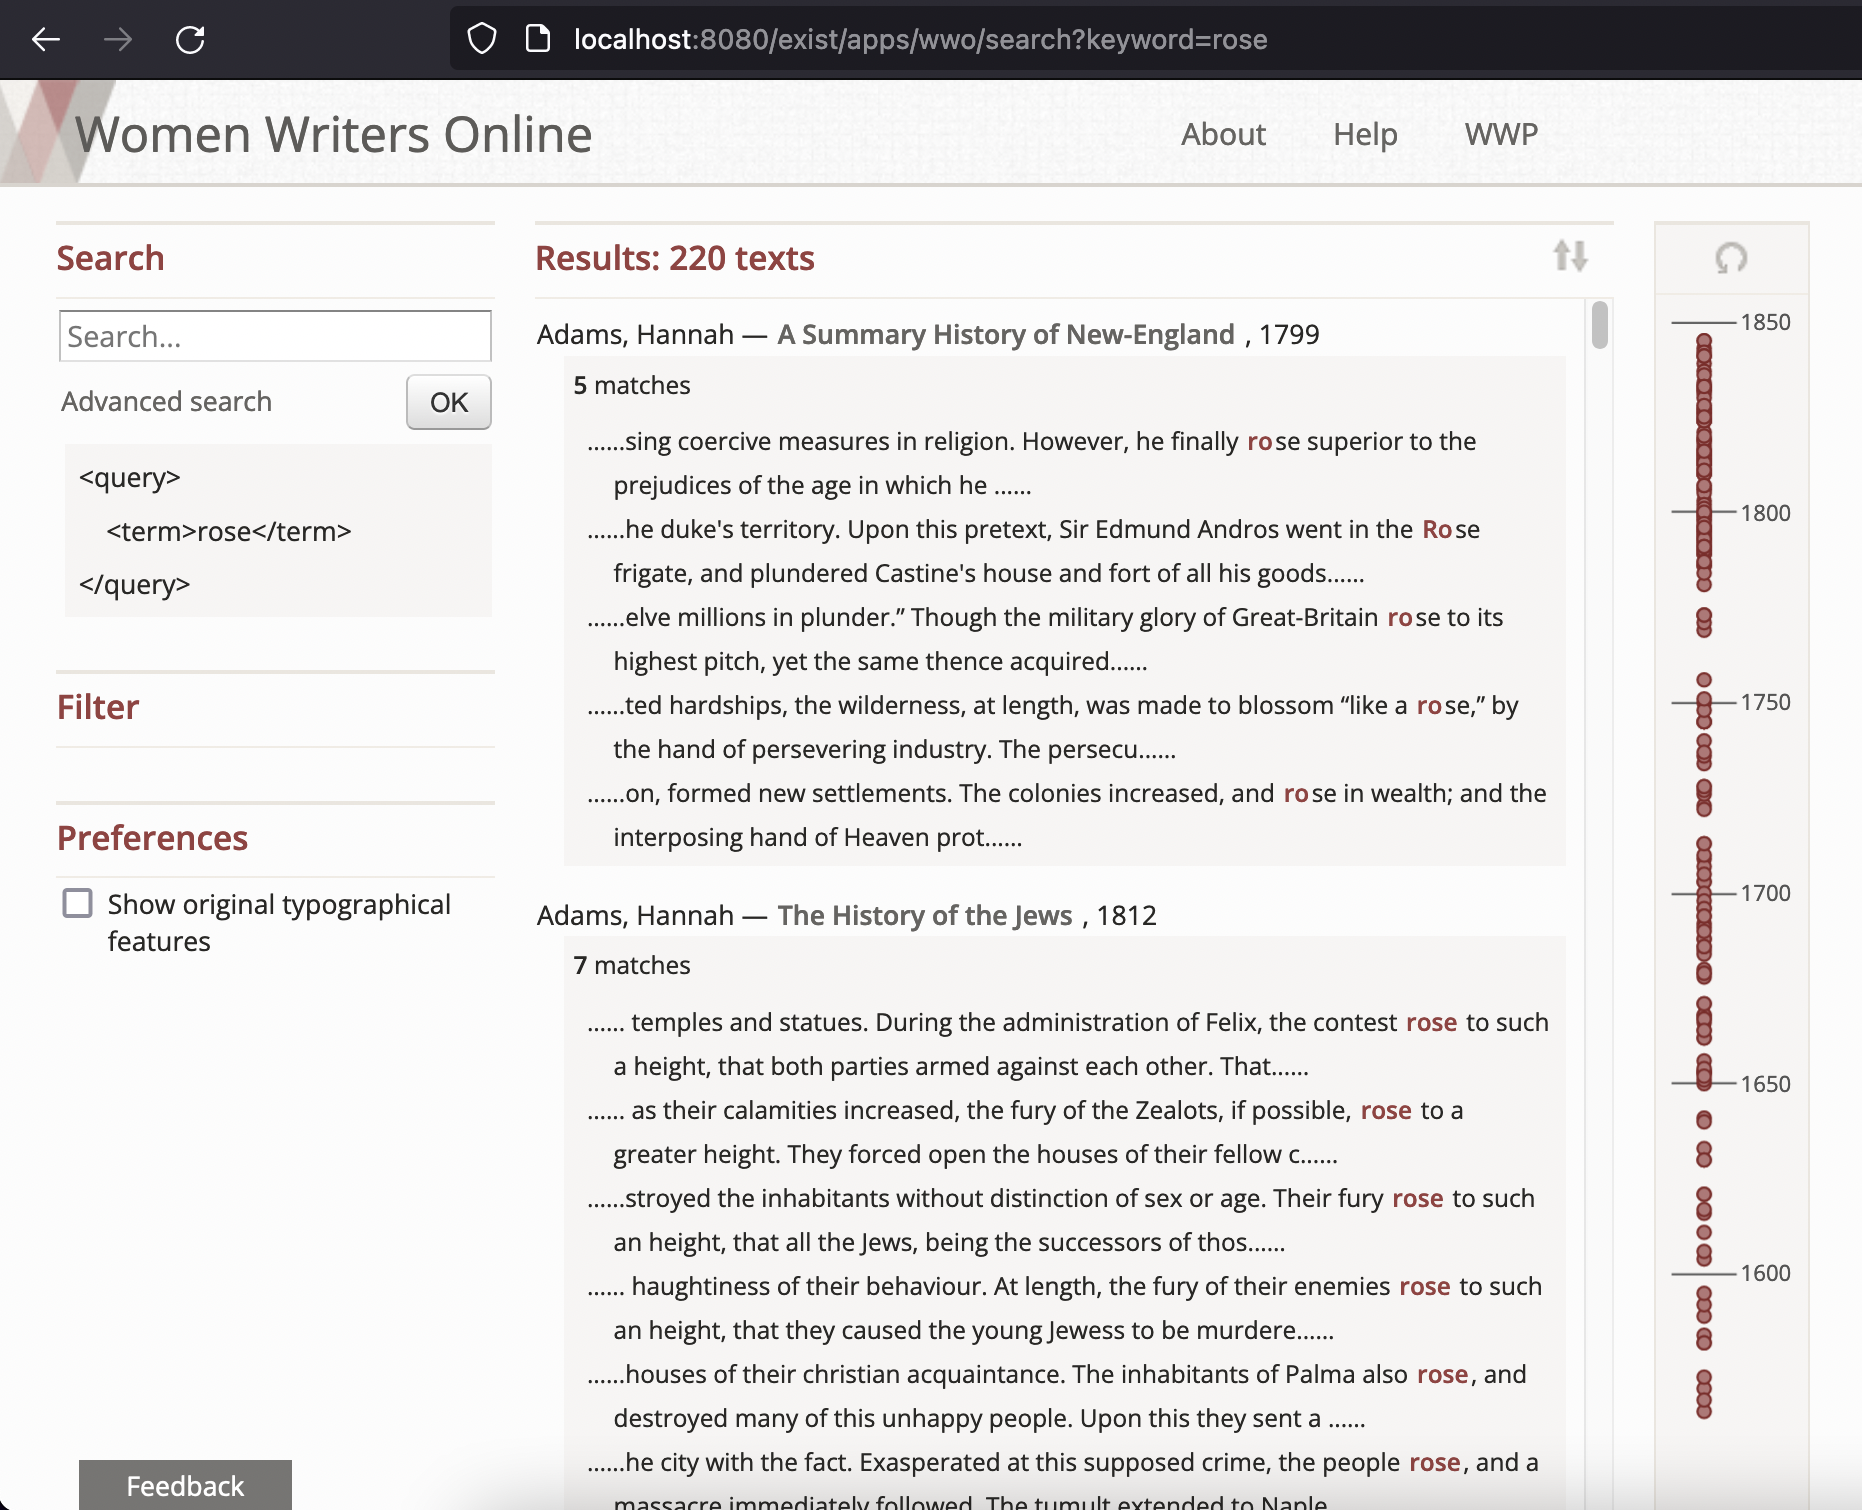Click the 1800 timeline tick label
Viewport: 1862px width, 1510px height.
tap(1765, 513)
